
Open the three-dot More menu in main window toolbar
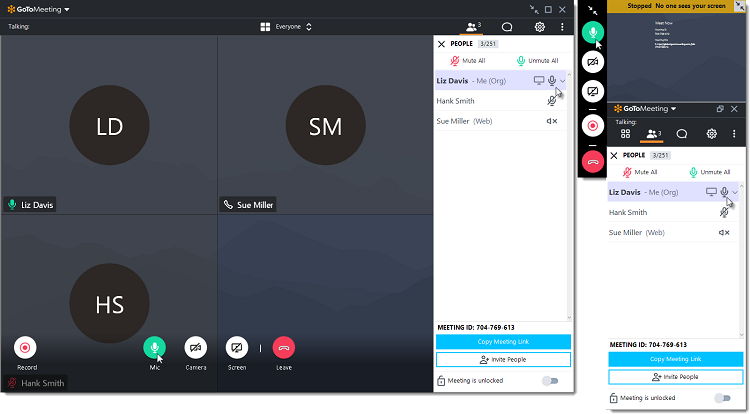coord(562,27)
